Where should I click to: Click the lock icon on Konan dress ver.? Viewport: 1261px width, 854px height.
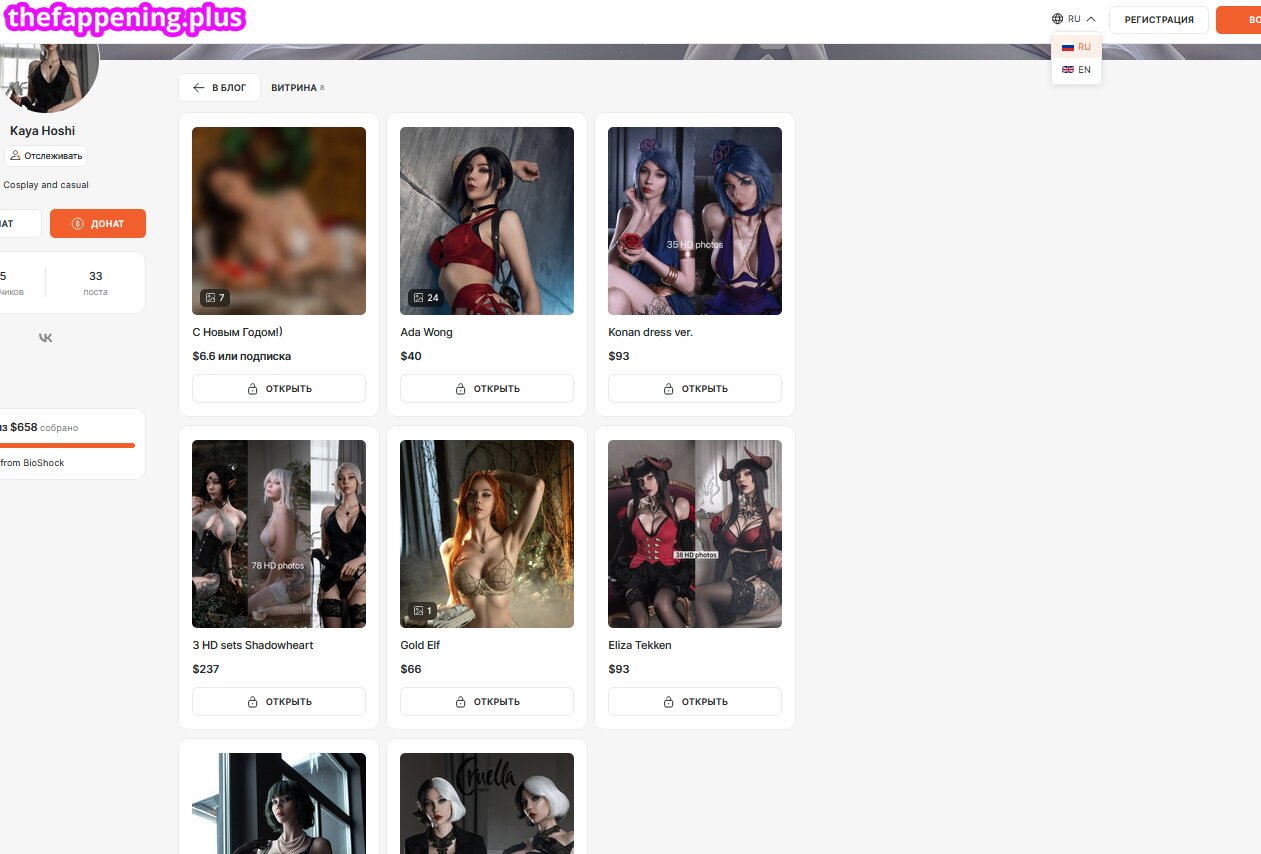point(668,389)
